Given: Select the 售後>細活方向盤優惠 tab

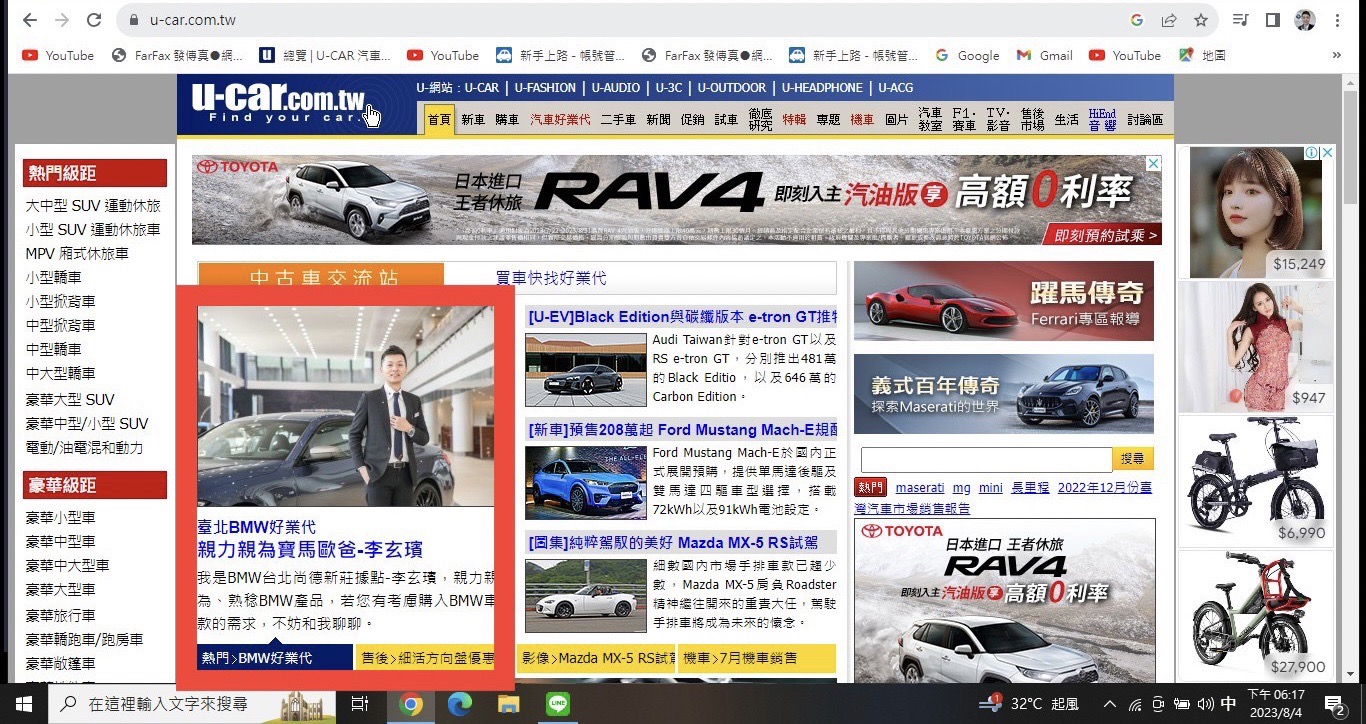Looking at the screenshot, I should [x=426, y=658].
